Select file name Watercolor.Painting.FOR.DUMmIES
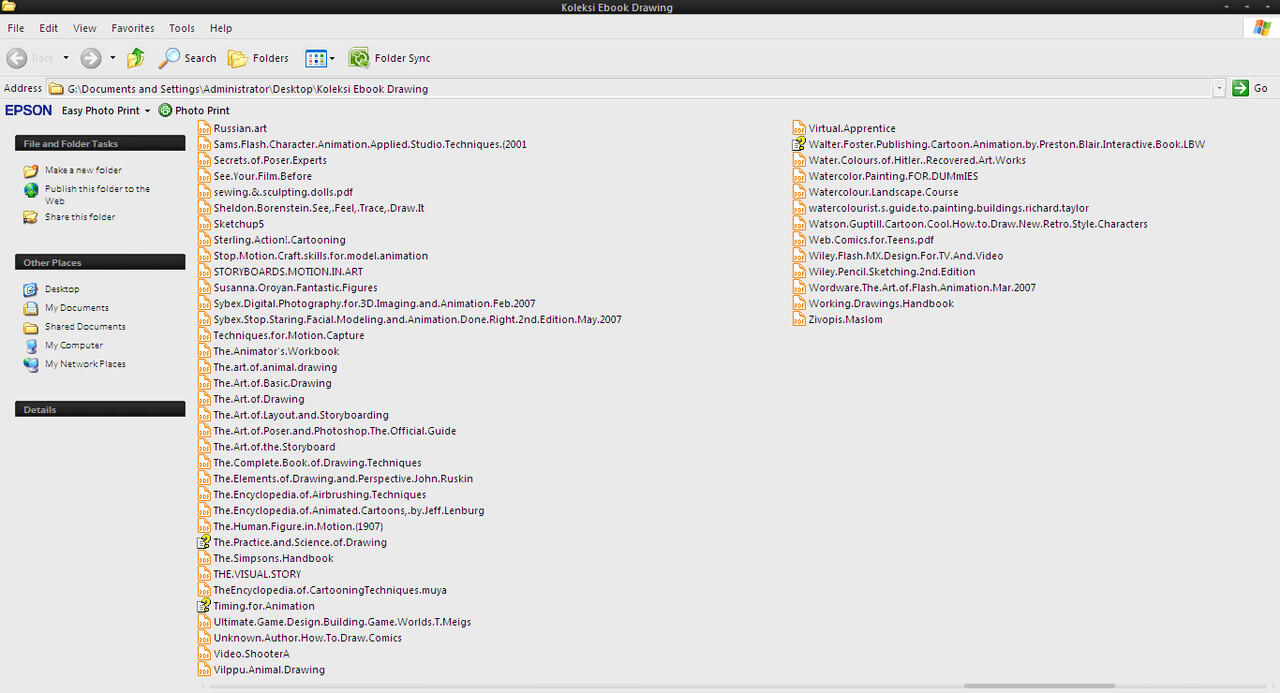The width and height of the screenshot is (1280, 693). click(x=893, y=176)
